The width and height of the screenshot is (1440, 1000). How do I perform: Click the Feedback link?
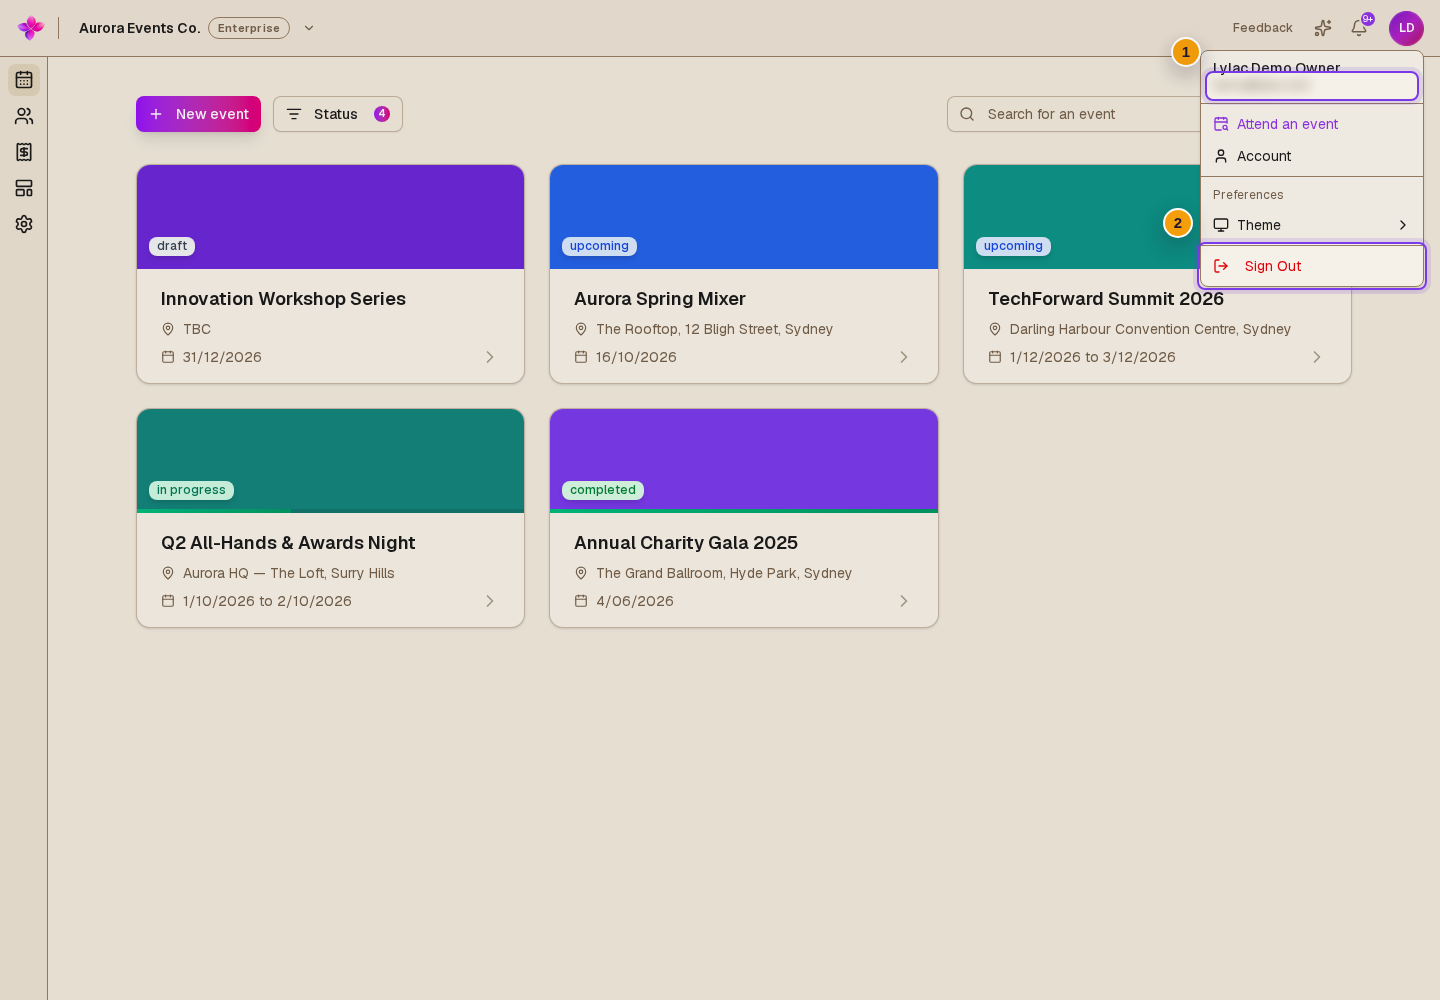(x=1262, y=28)
